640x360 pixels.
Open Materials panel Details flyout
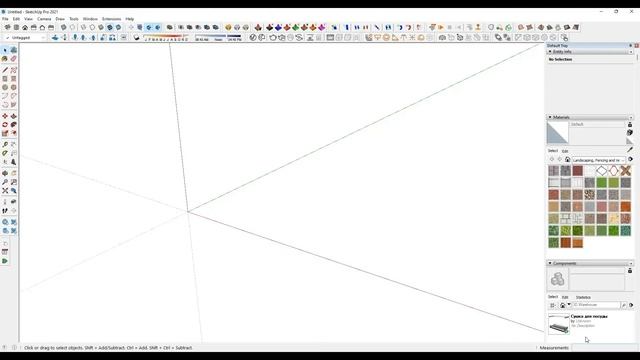(x=631, y=160)
